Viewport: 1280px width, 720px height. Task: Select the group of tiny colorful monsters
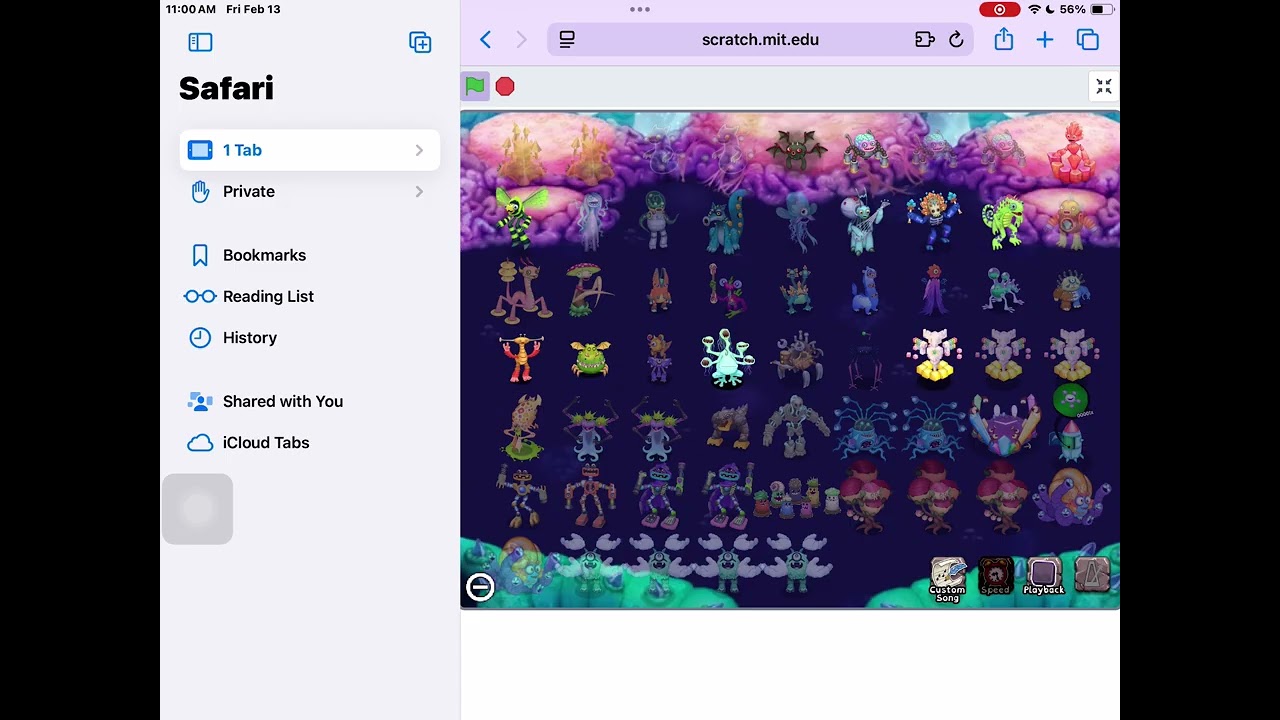pos(796,497)
